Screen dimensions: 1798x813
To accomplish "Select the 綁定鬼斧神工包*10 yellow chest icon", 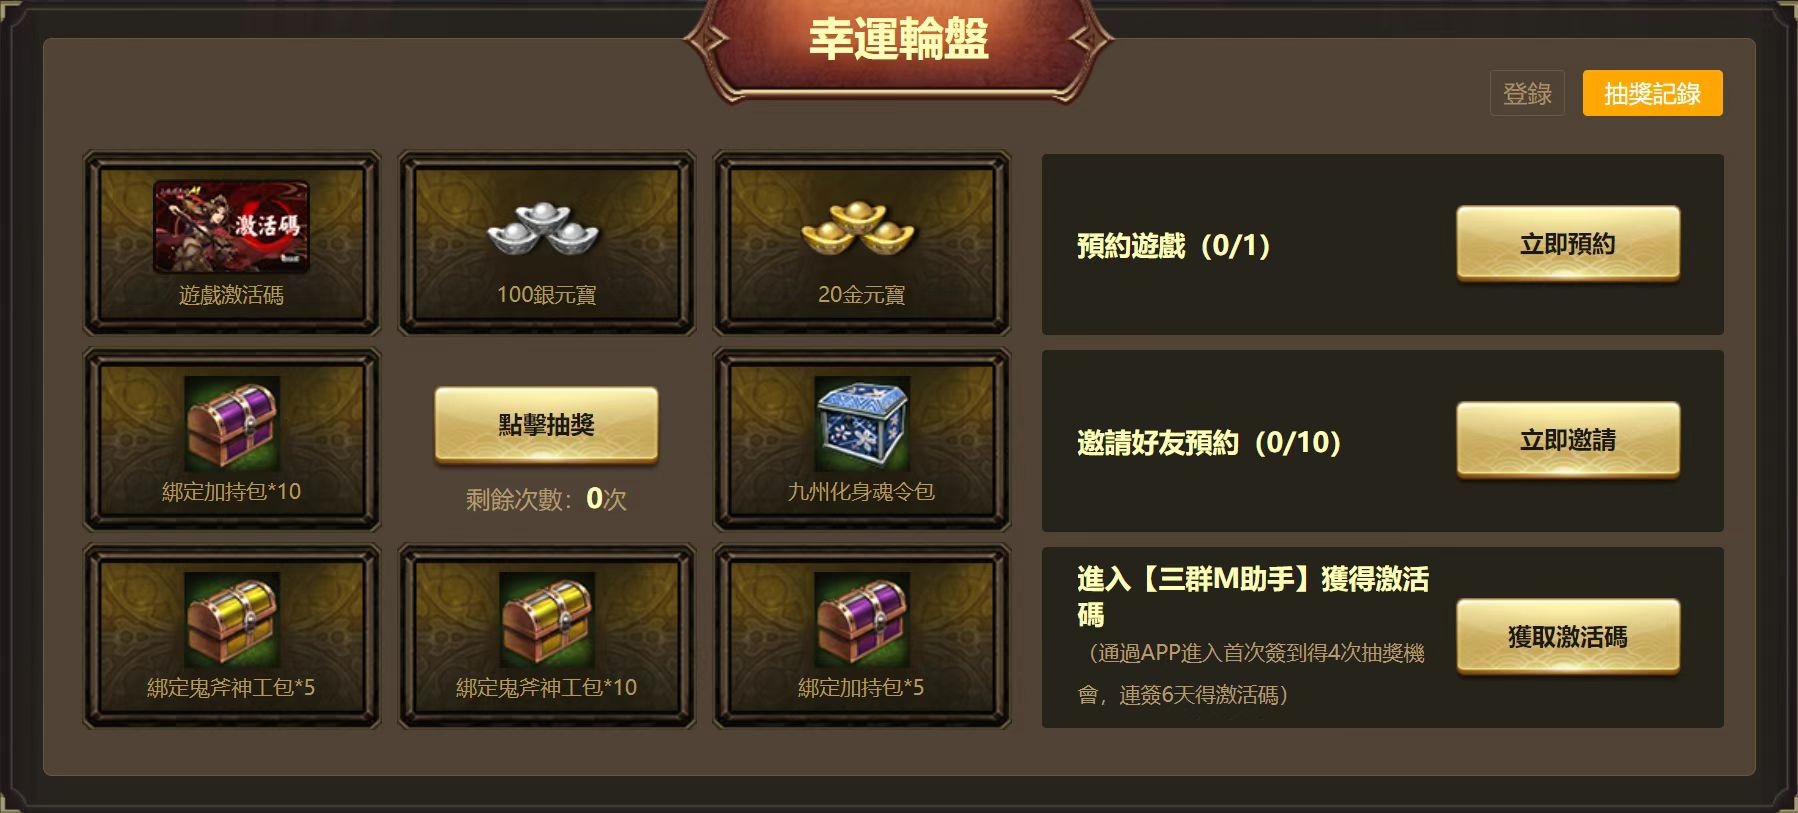I will [x=547, y=620].
